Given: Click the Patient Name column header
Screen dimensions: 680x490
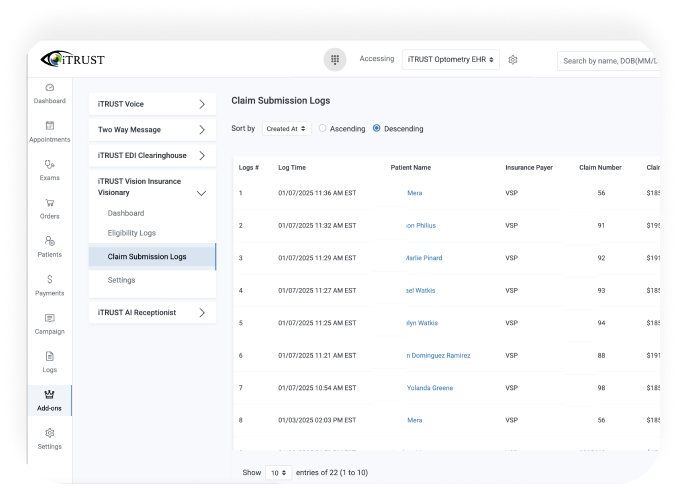Looking at the screenshot, I should (x=411, y=167).
